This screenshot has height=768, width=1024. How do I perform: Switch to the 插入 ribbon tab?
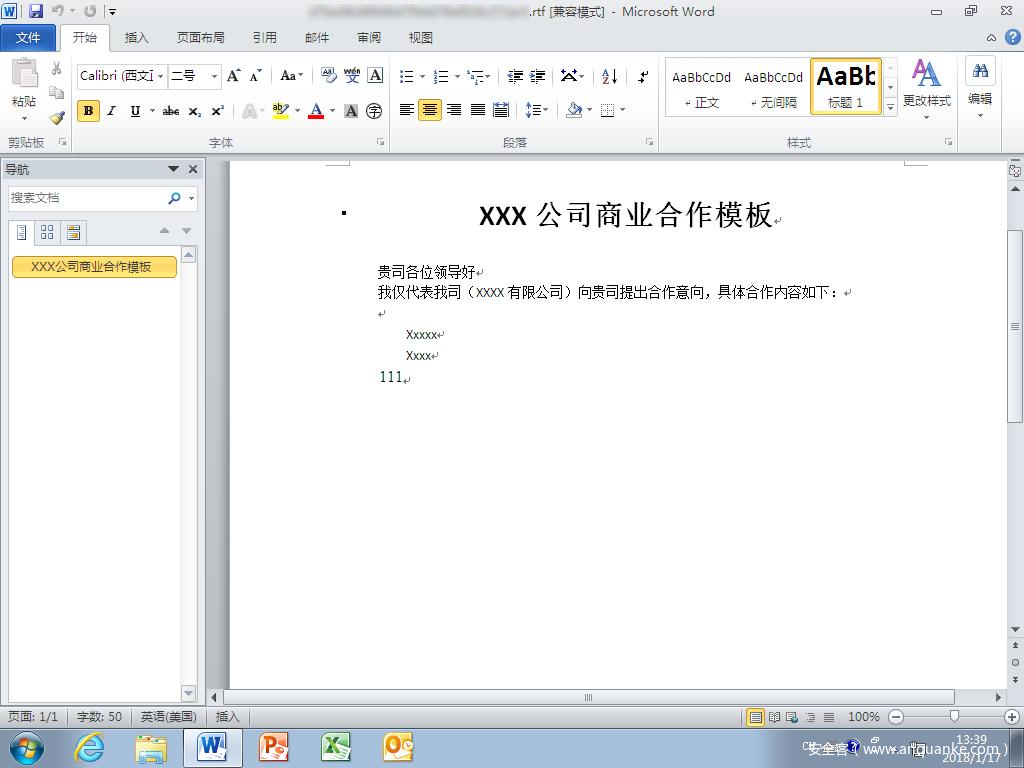pos(136,38)
